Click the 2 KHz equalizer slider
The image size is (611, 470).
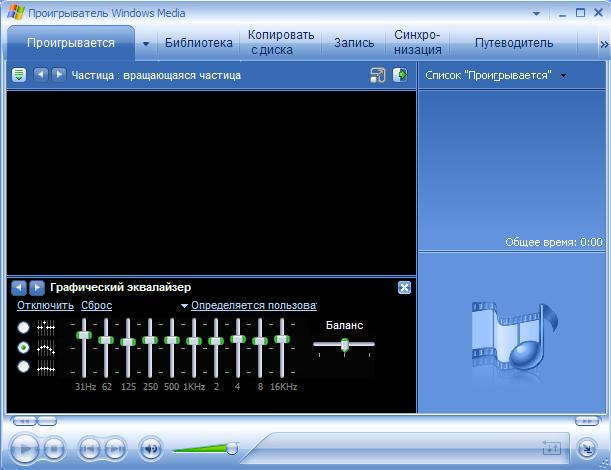216,341
